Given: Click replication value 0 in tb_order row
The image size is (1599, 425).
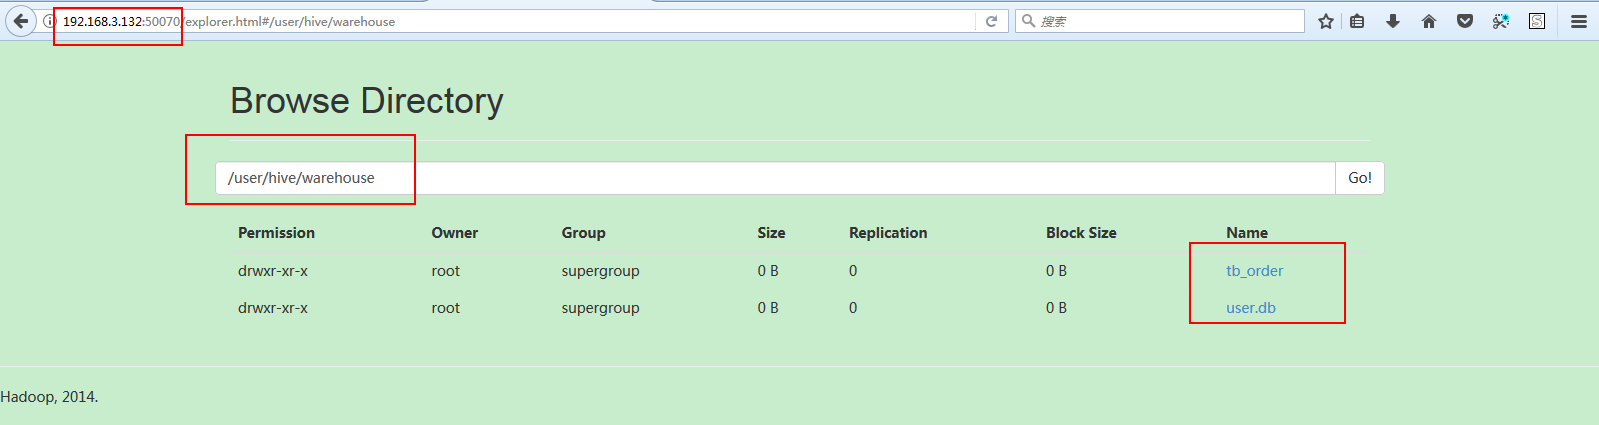Looking at the screenshot, I should coord(853,271).
